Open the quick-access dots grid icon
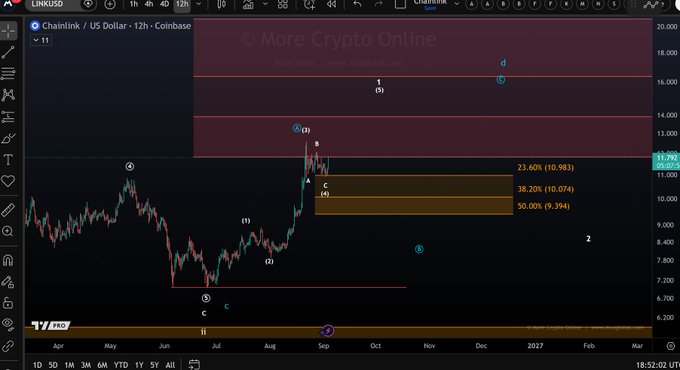Image resolution: width=680 pixels, height=370 pixels. (634, 4)
